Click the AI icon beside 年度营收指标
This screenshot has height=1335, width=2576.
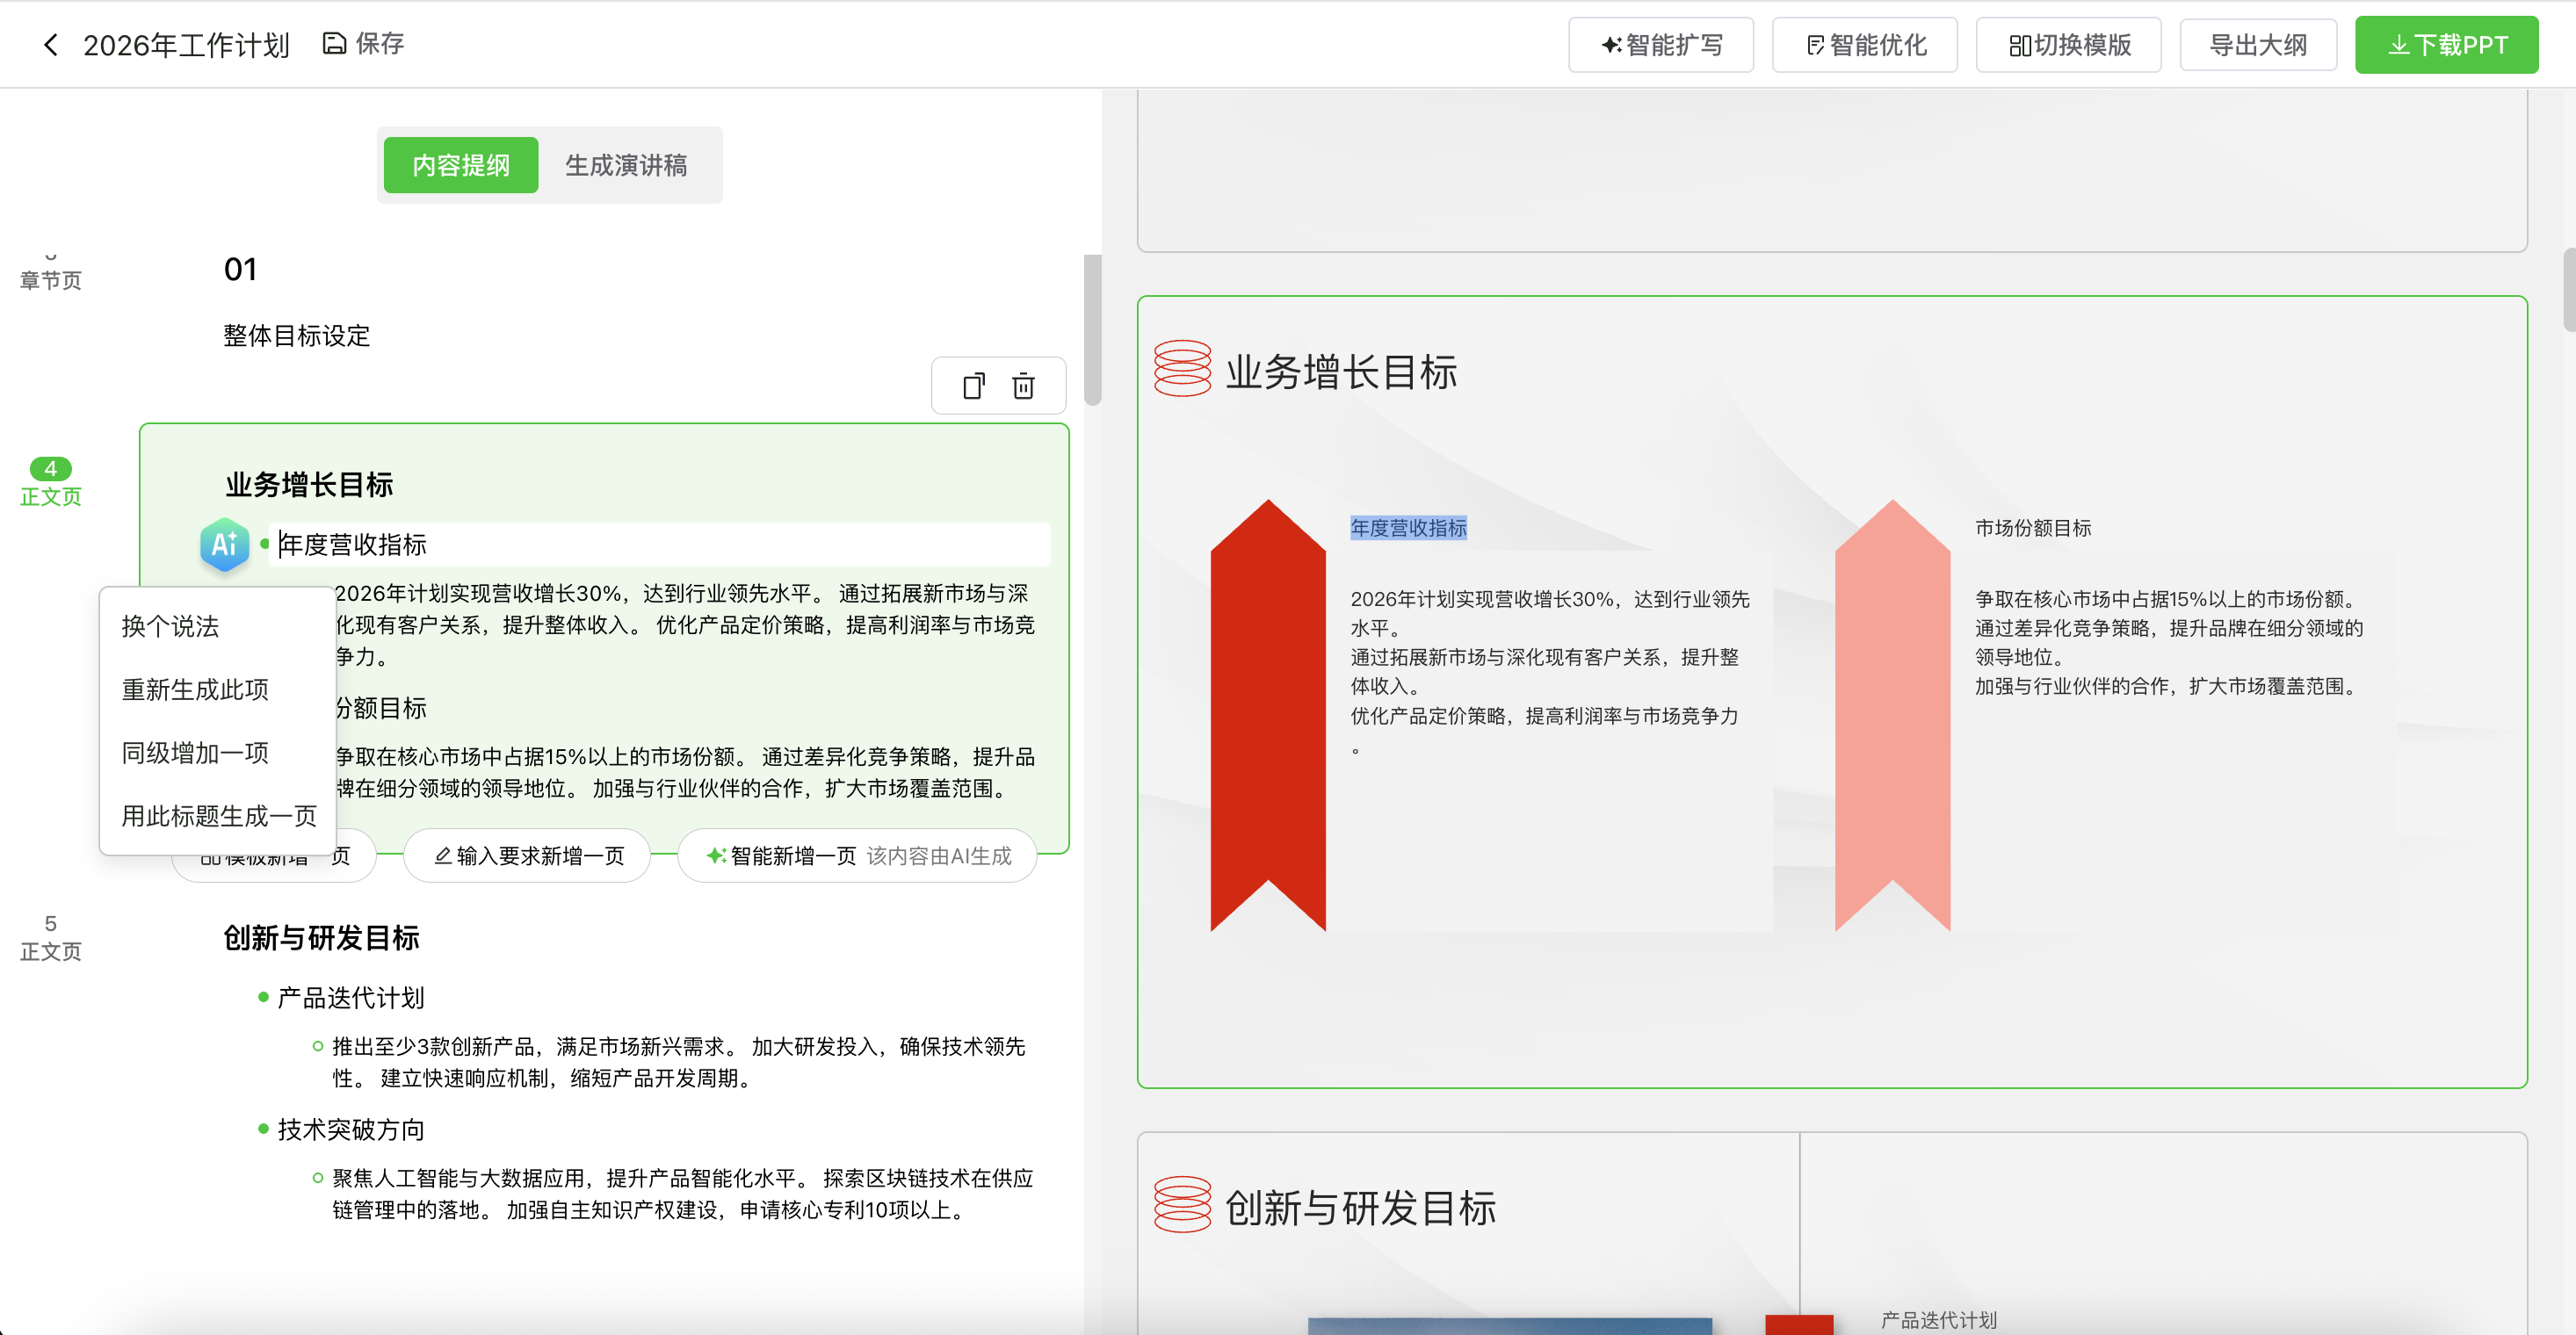(x=224, y=545)
